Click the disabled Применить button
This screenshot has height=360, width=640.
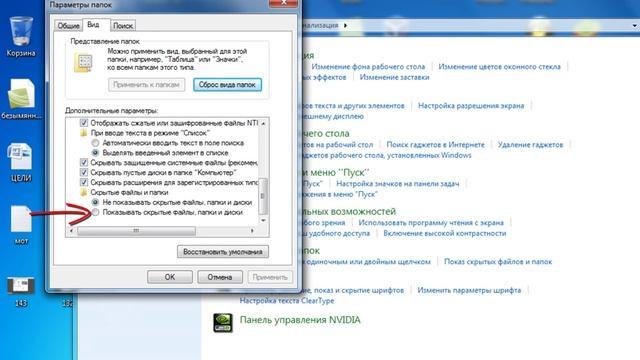pyautogui.click(x=270, y=277)
